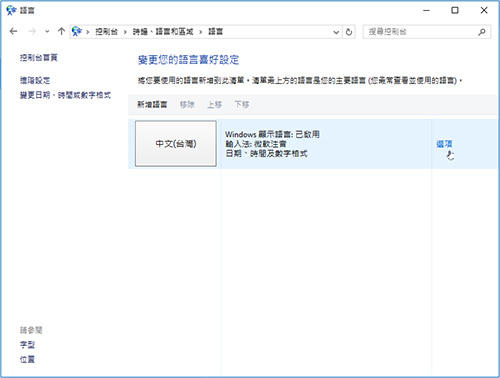Click the 輸入法: 微軟注音 text
The width and height of the screenshot is (500, 378).
coord(256,144)
